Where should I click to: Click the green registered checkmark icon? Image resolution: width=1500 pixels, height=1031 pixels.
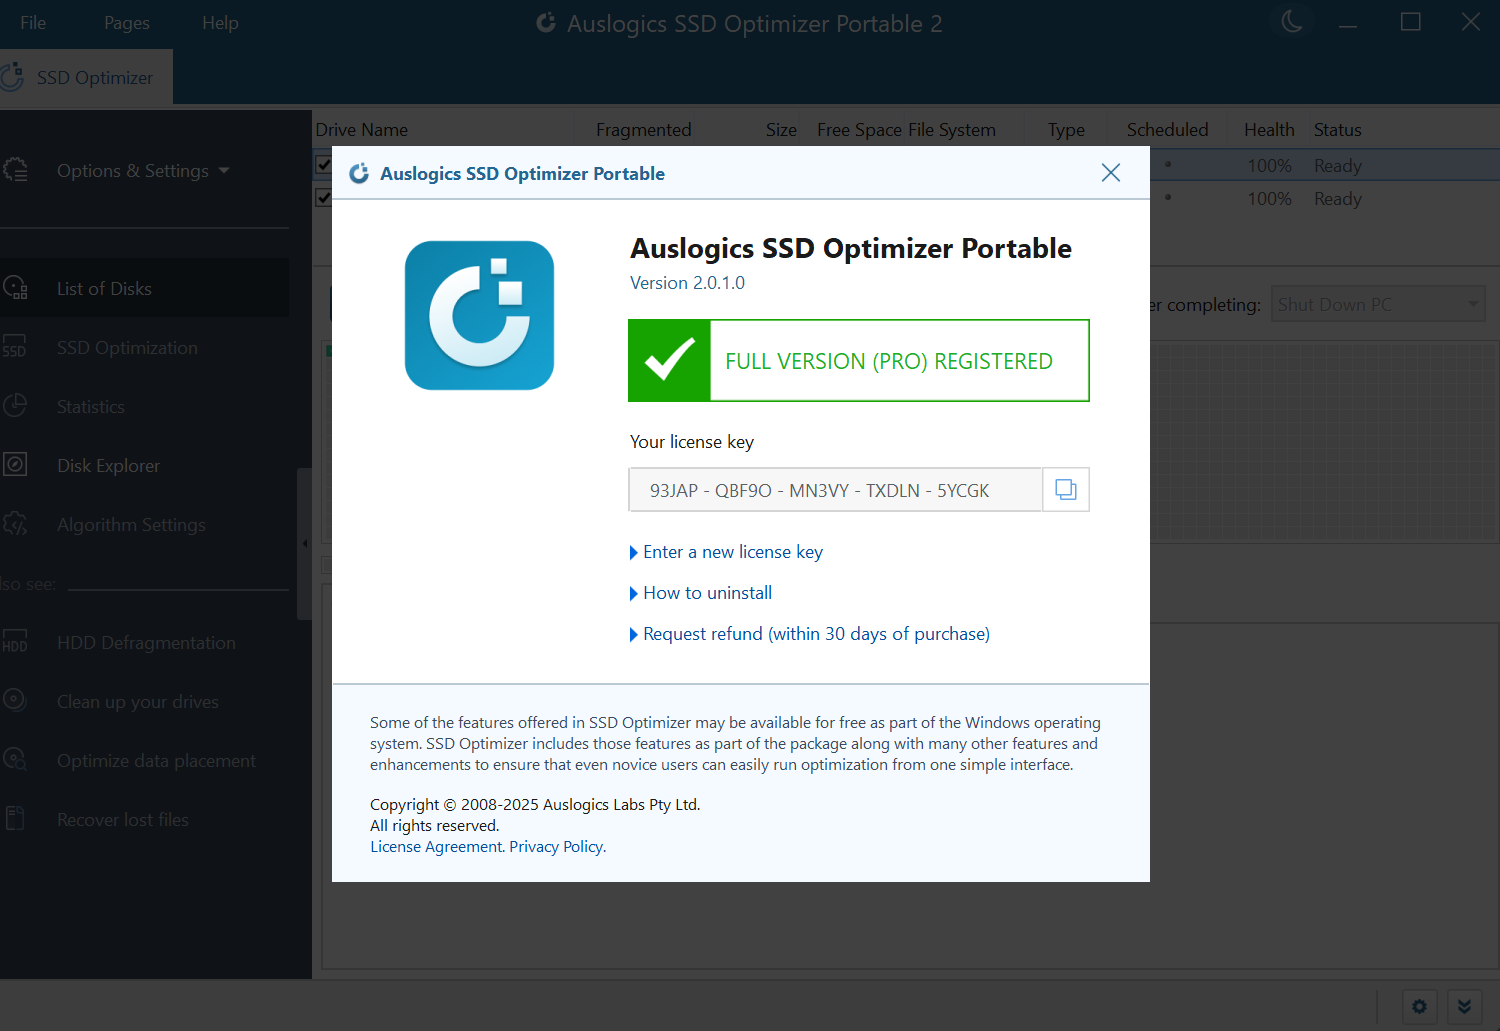[669, 361]
